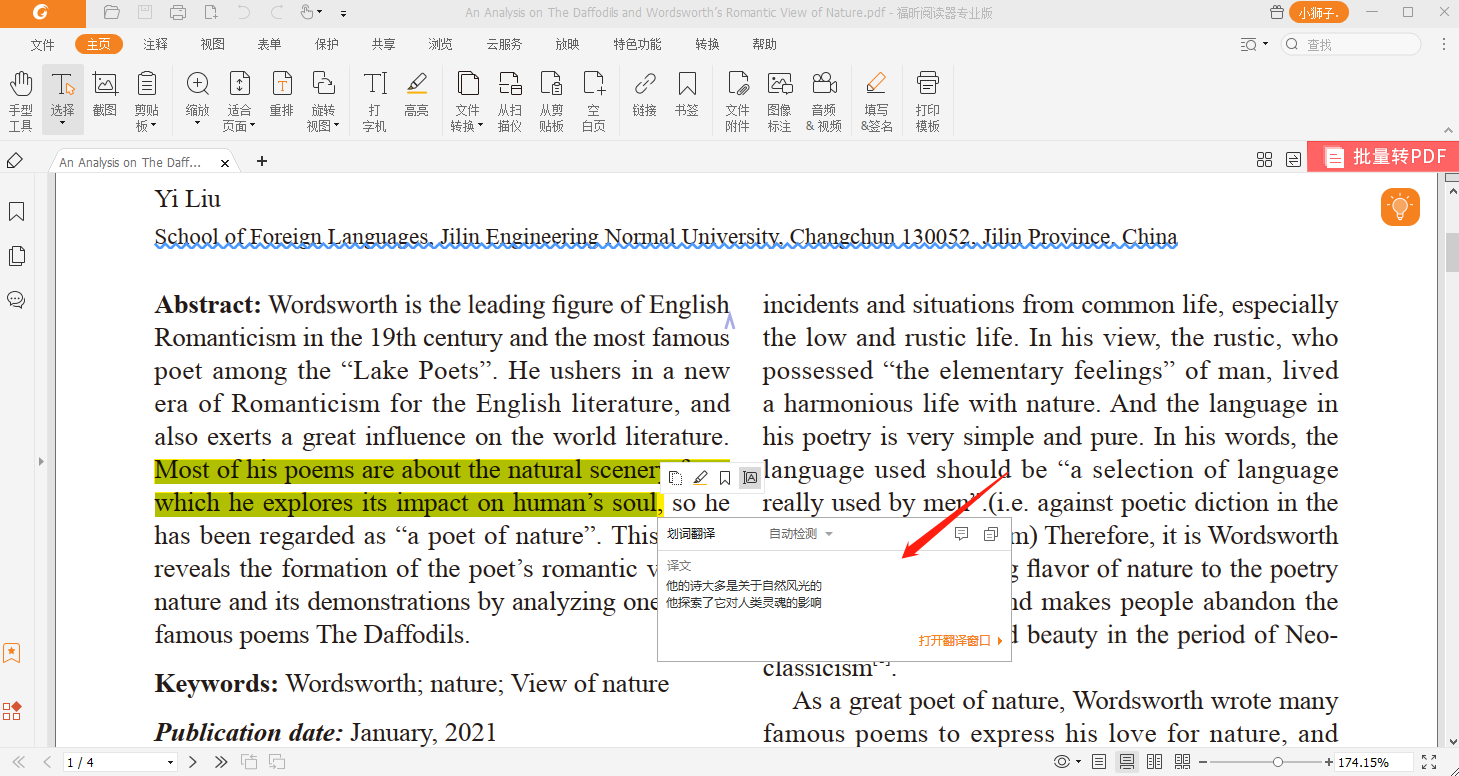The height and width of the screenshot is (776, 1459).
Task: Click the Snapshot (截图) tool
Action: click(x=105, y=94)
